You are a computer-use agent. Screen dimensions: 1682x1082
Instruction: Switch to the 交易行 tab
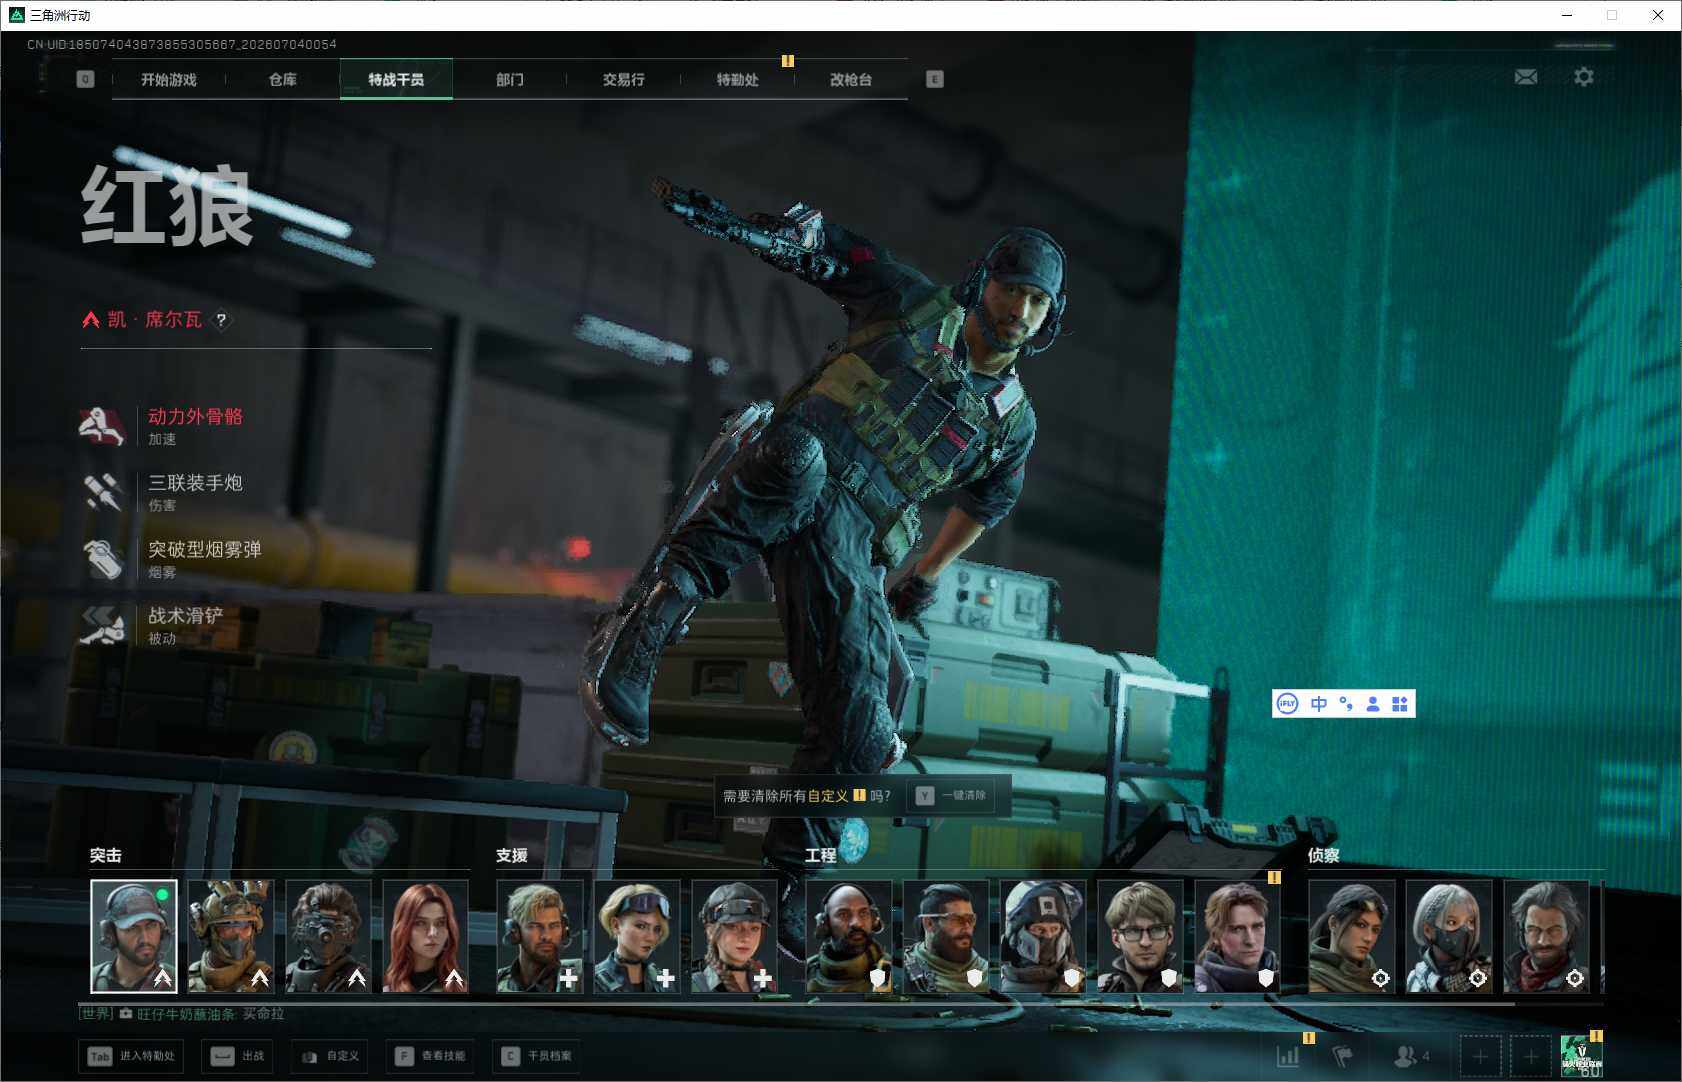point(624,79)
